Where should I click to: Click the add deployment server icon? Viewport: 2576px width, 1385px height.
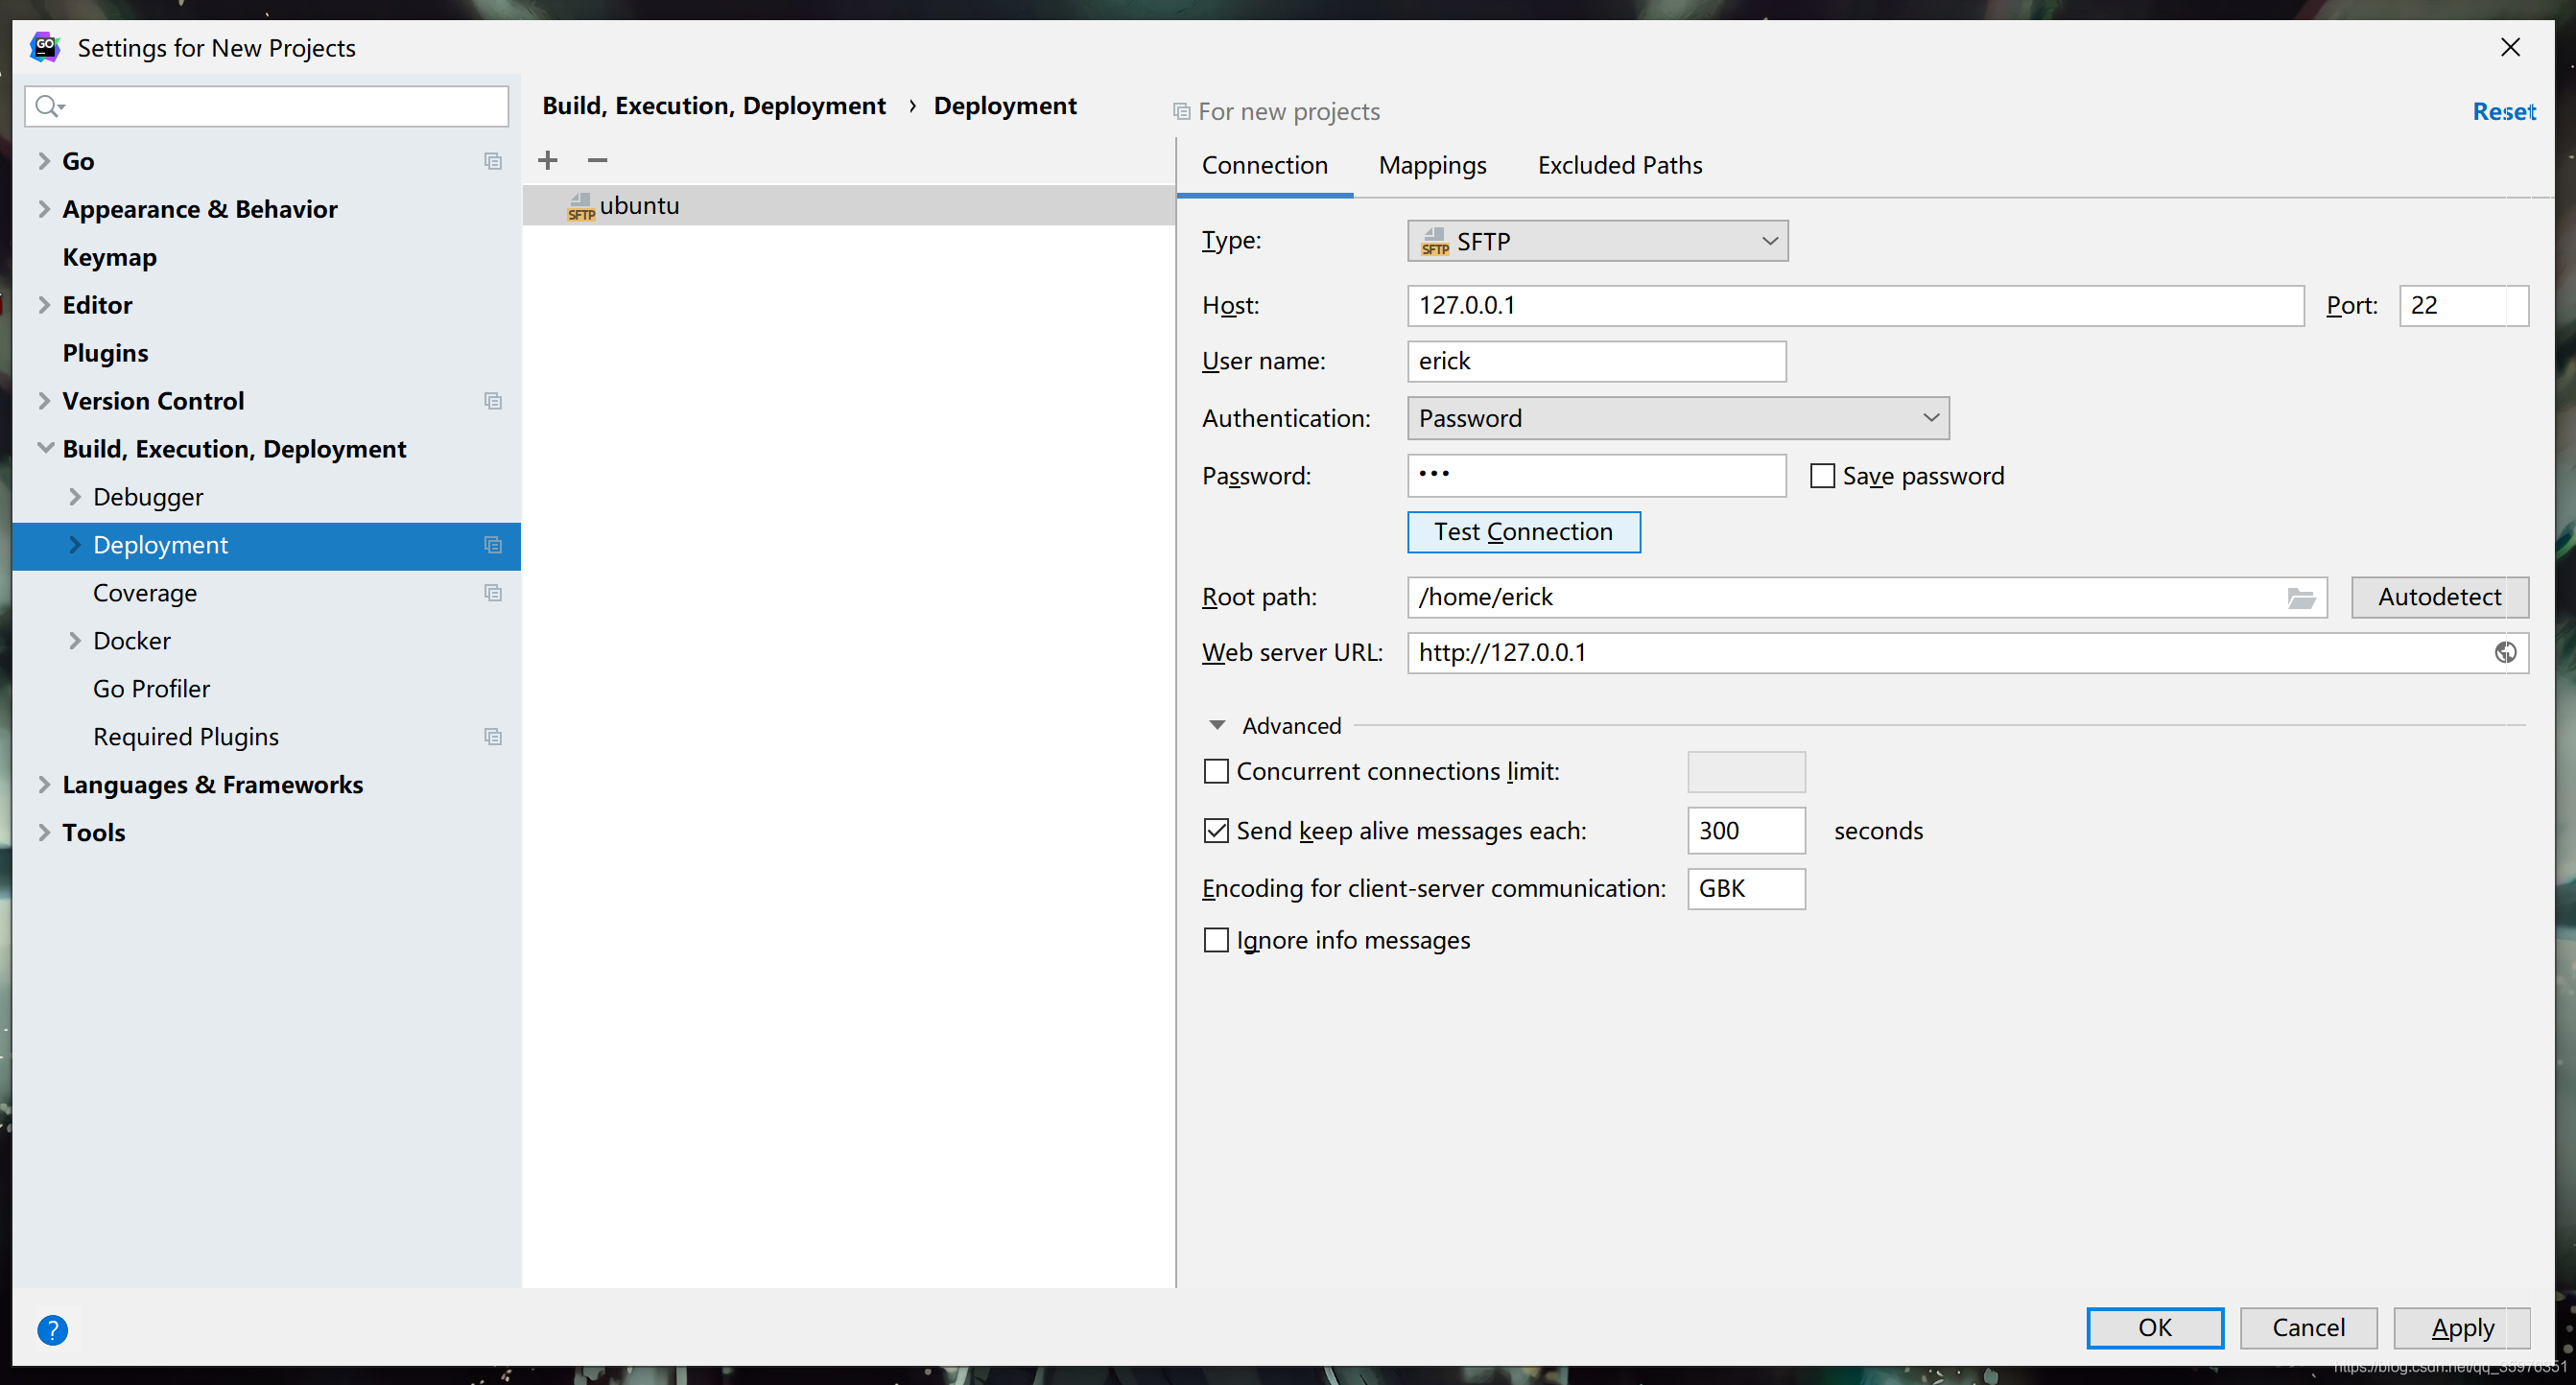548,158
